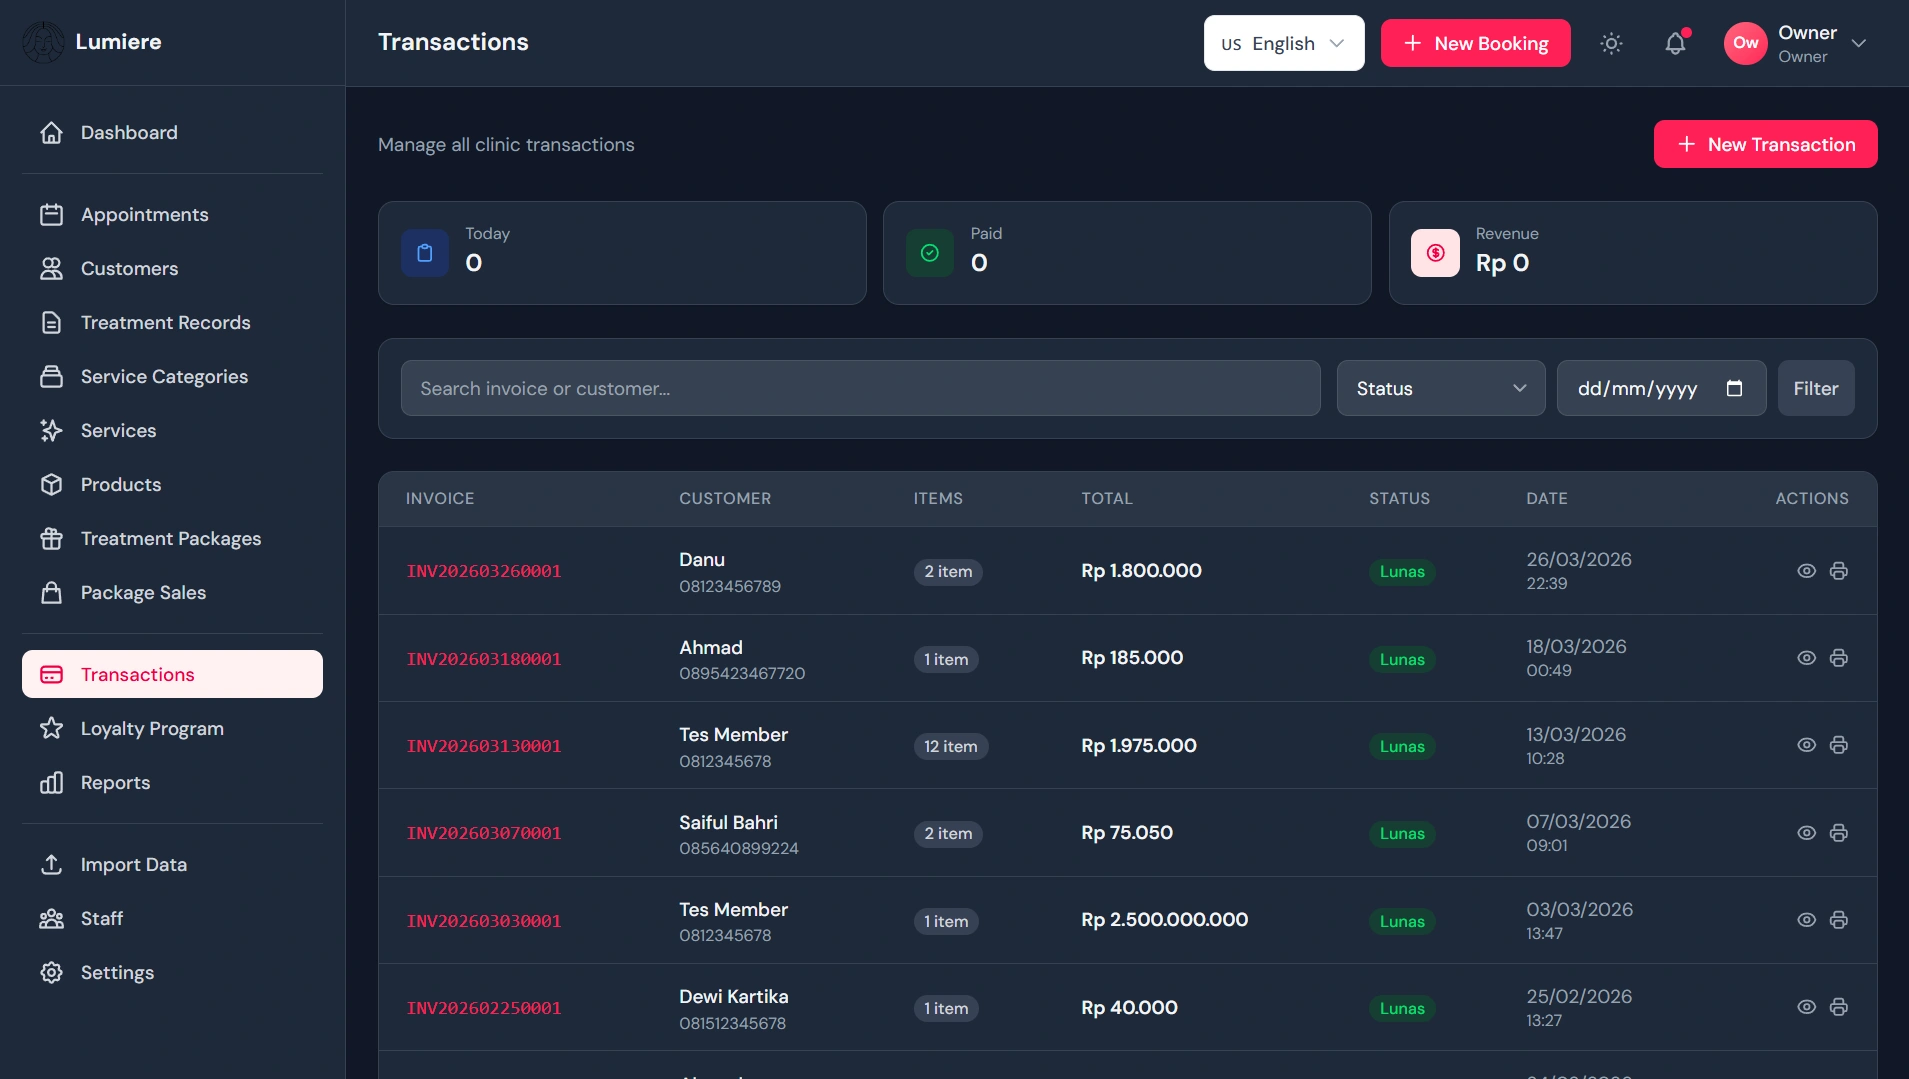Click customer name Saiful Bahri

(x=728, y=822)
